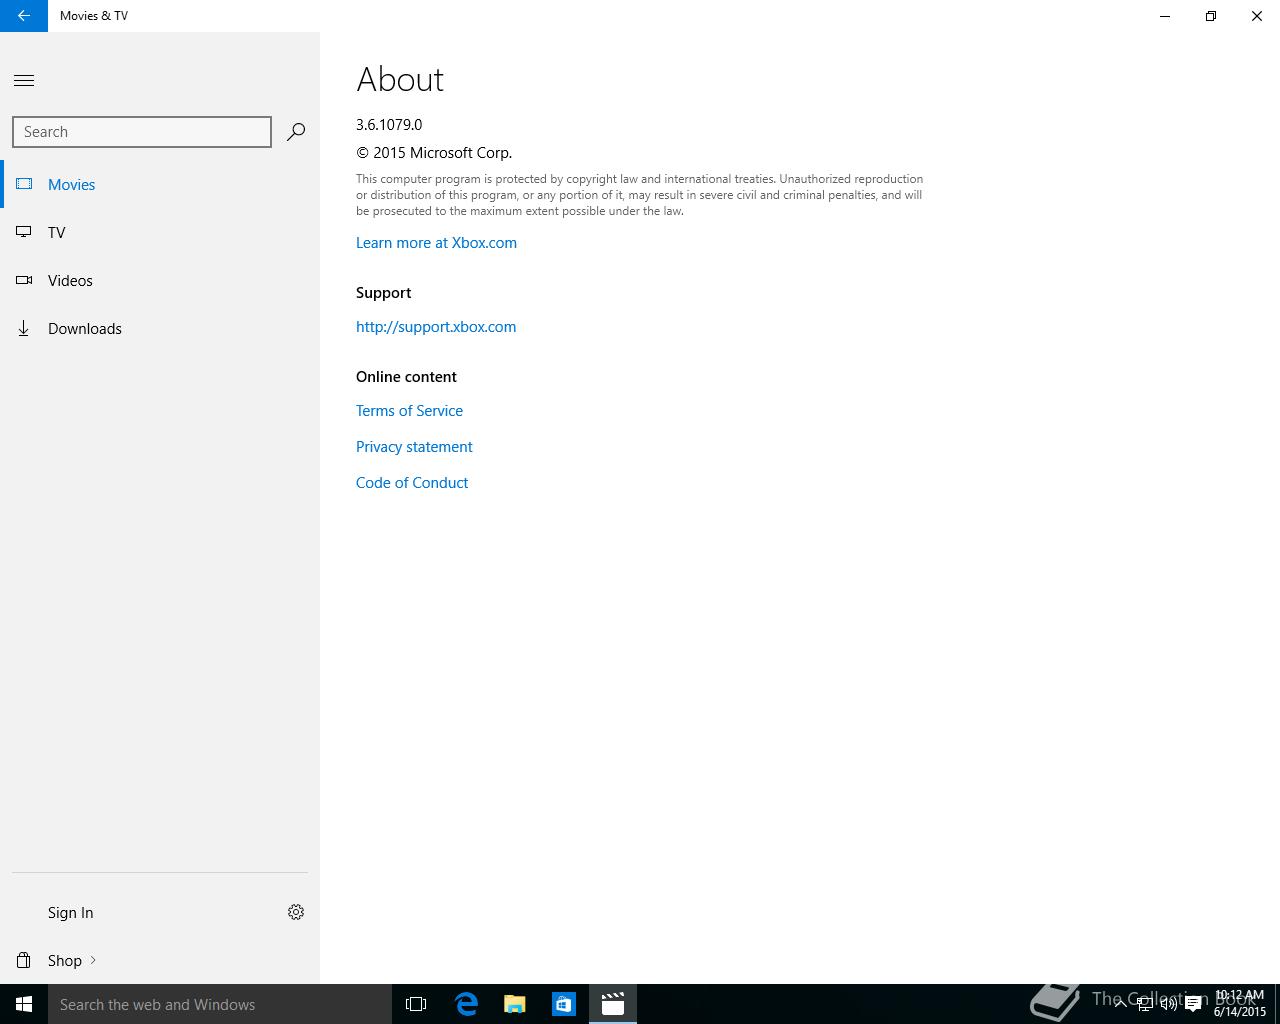Click the Movies film icon
The image size is (1280, 1024).
pos(24,184)
